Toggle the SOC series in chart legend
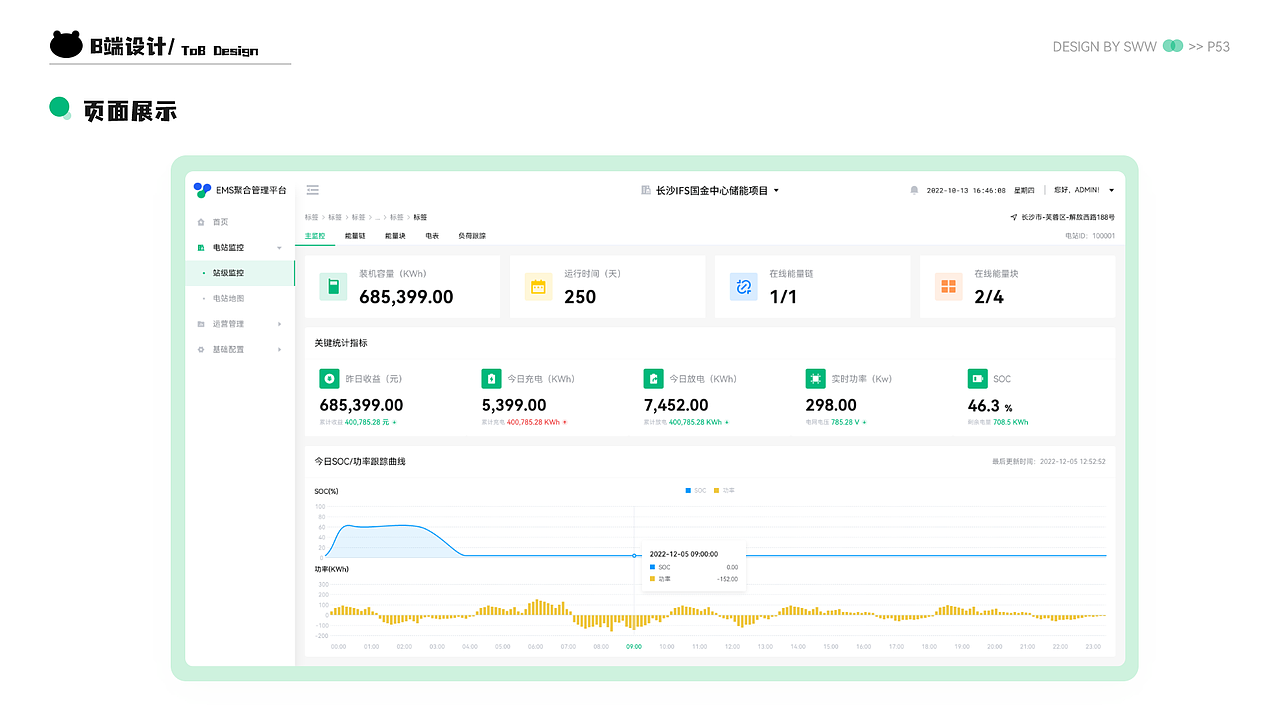 pos(696,491)
